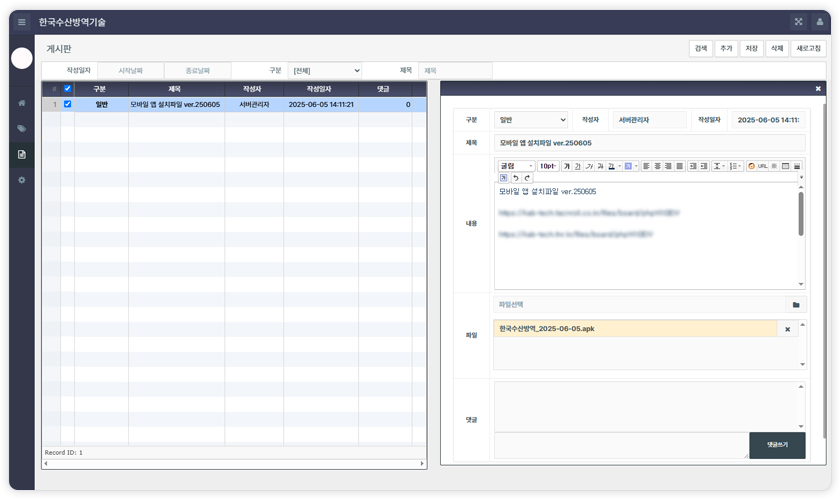The width and height of the screenshot is (840, 500).
Task: Align editor text to the right
Action: tap(668, 166)
